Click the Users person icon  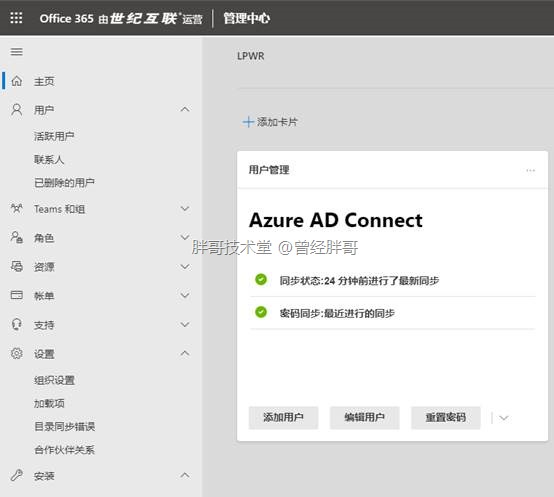pos(17,110)
